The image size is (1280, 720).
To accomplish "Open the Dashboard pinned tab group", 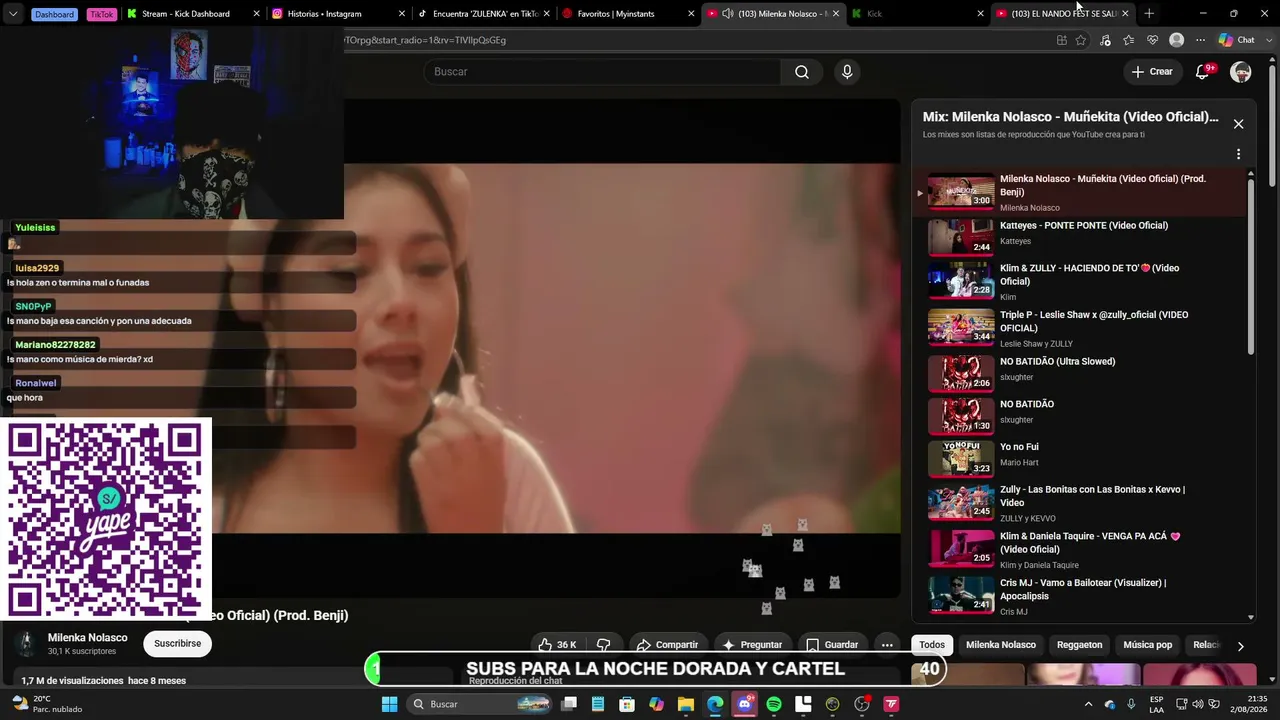I will (56, 14).
